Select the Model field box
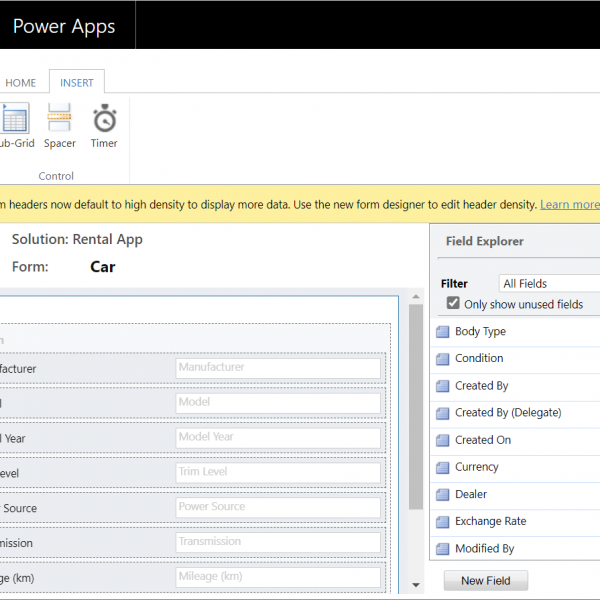600x600 pixels. (x=278, y=403)
